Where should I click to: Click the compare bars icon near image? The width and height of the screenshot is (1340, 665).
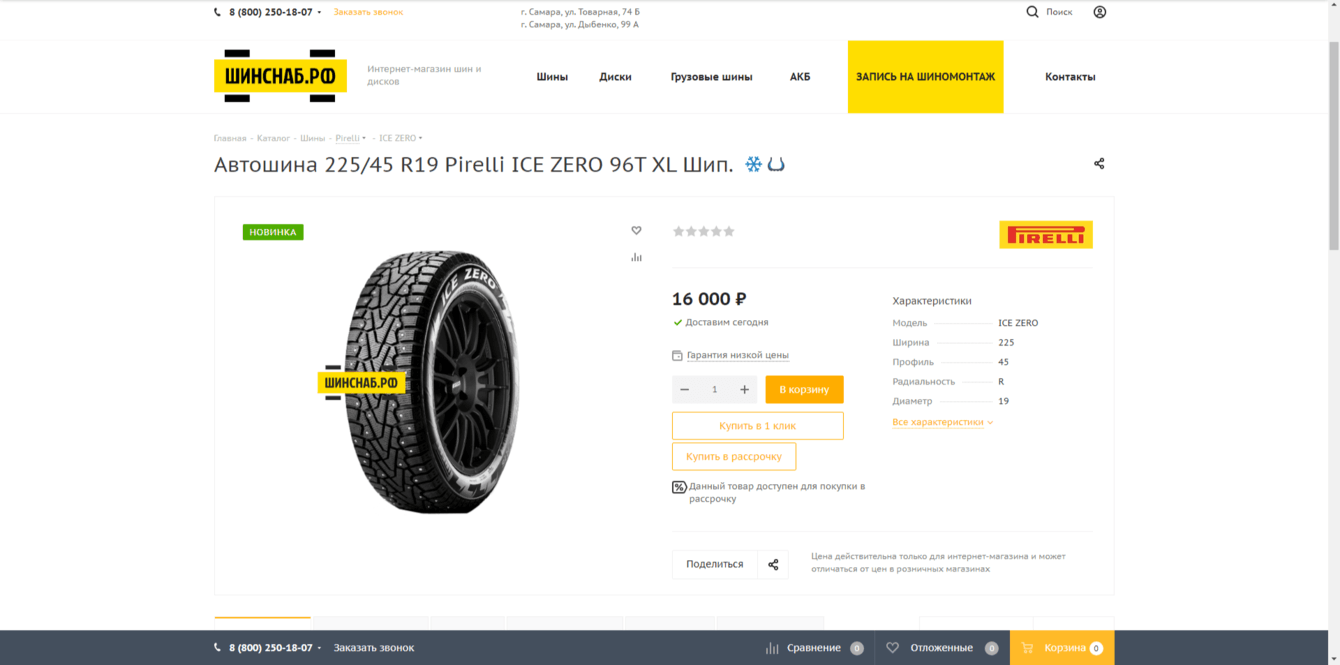point(636,258)
